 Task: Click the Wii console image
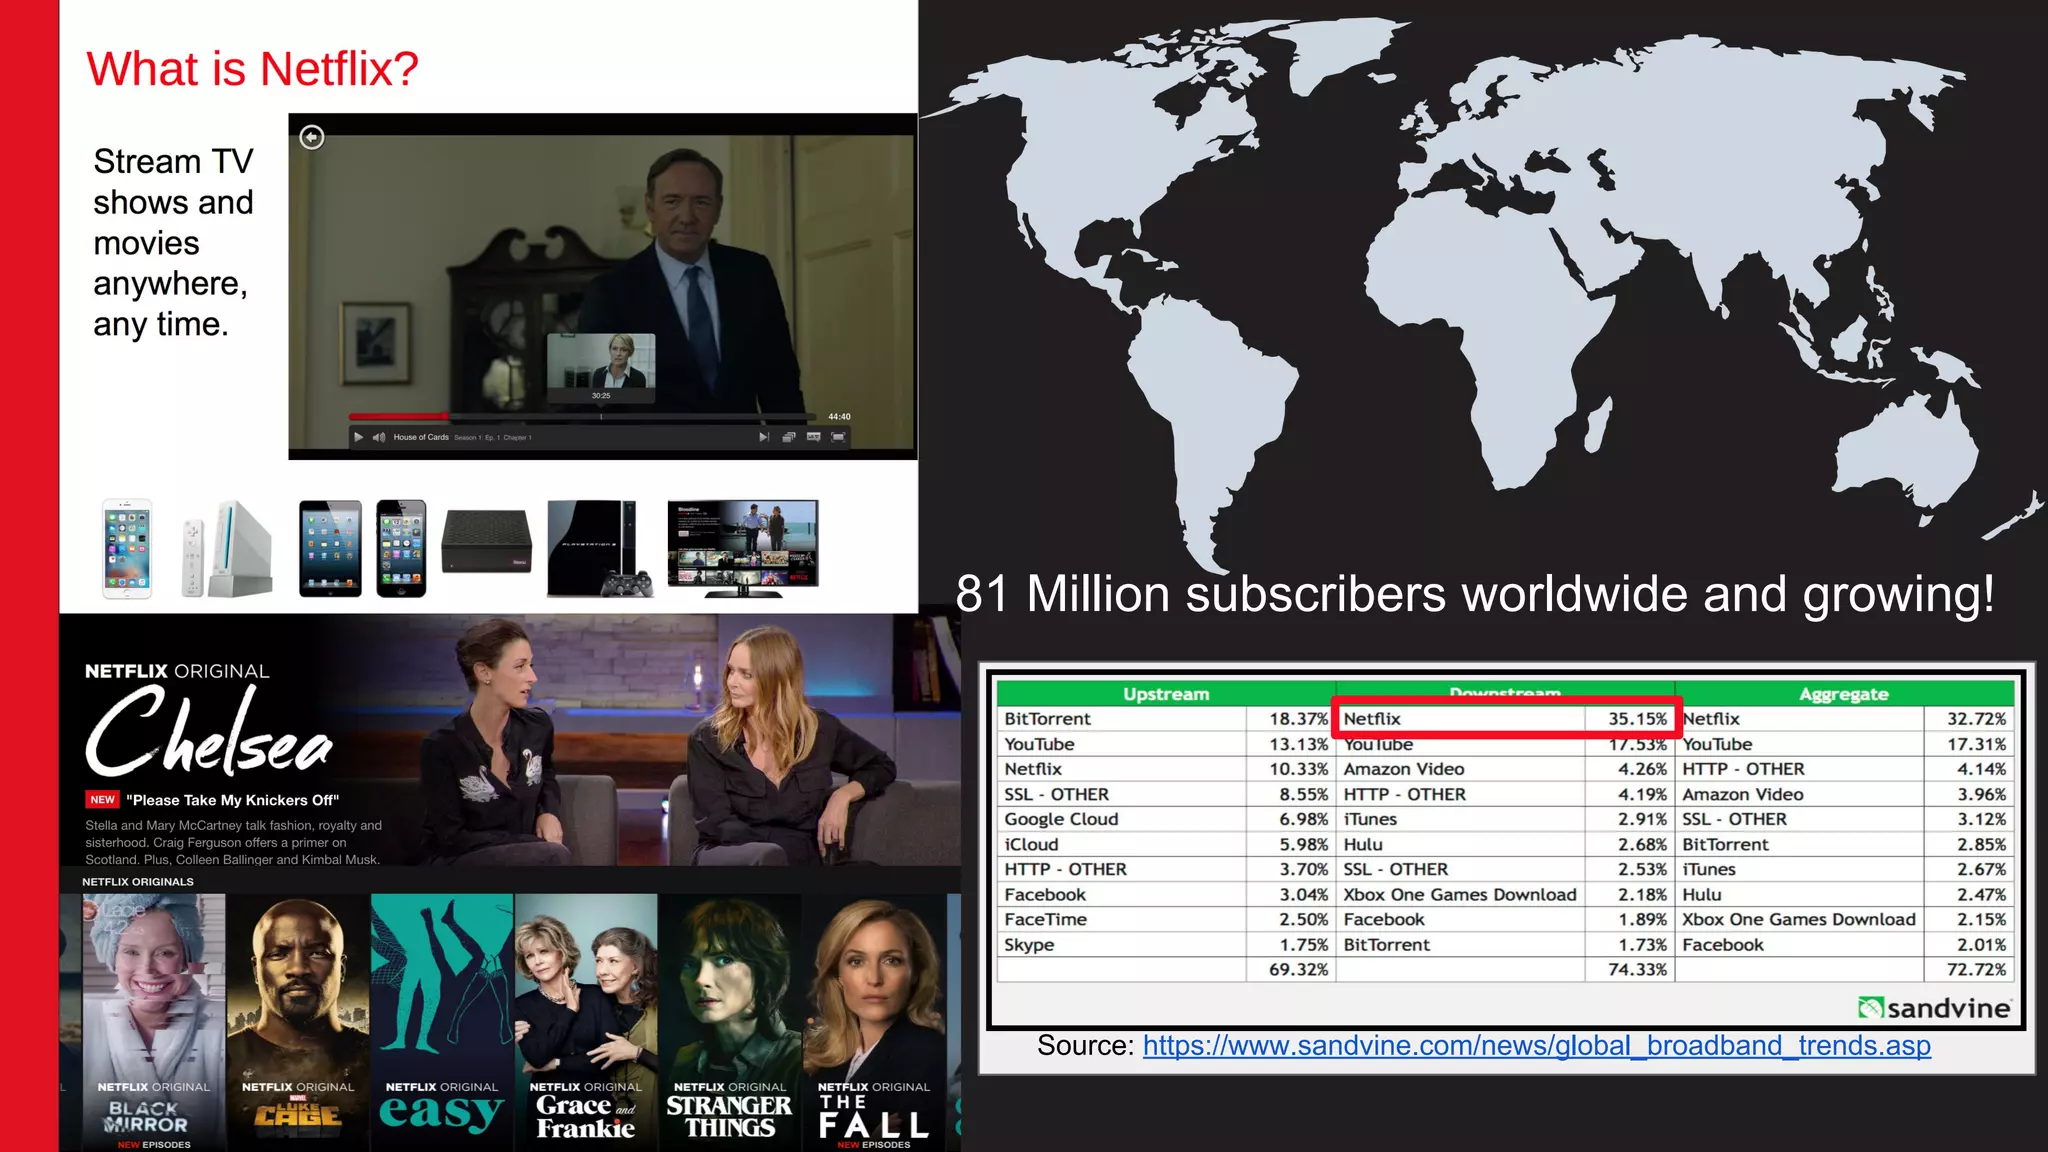tap(228, 548)
